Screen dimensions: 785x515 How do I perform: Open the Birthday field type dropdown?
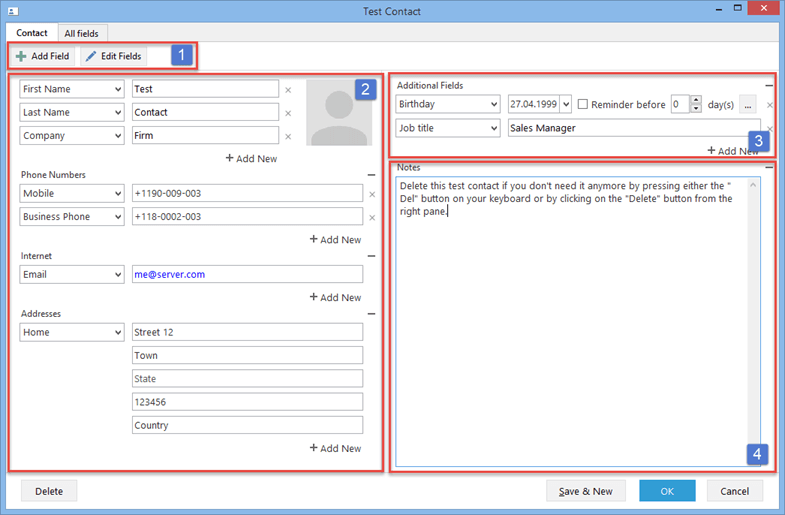[x=494, y=104]
